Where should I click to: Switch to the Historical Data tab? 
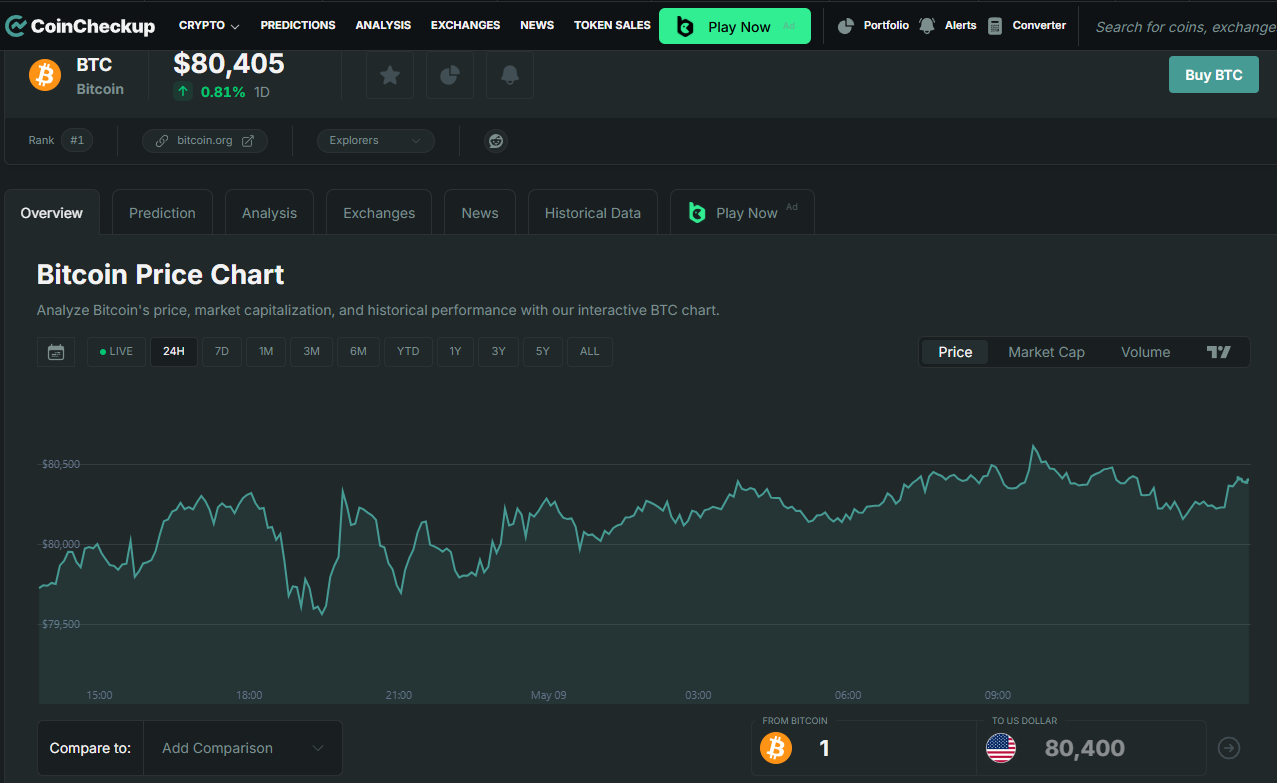click(x=593, y=213)
